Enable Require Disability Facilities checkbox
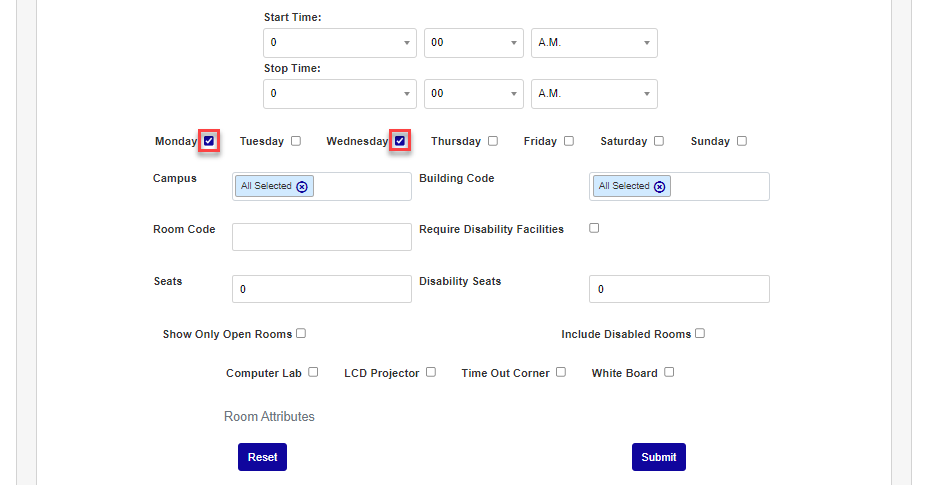Screen dimensions: 926x485 pos(594,228)
